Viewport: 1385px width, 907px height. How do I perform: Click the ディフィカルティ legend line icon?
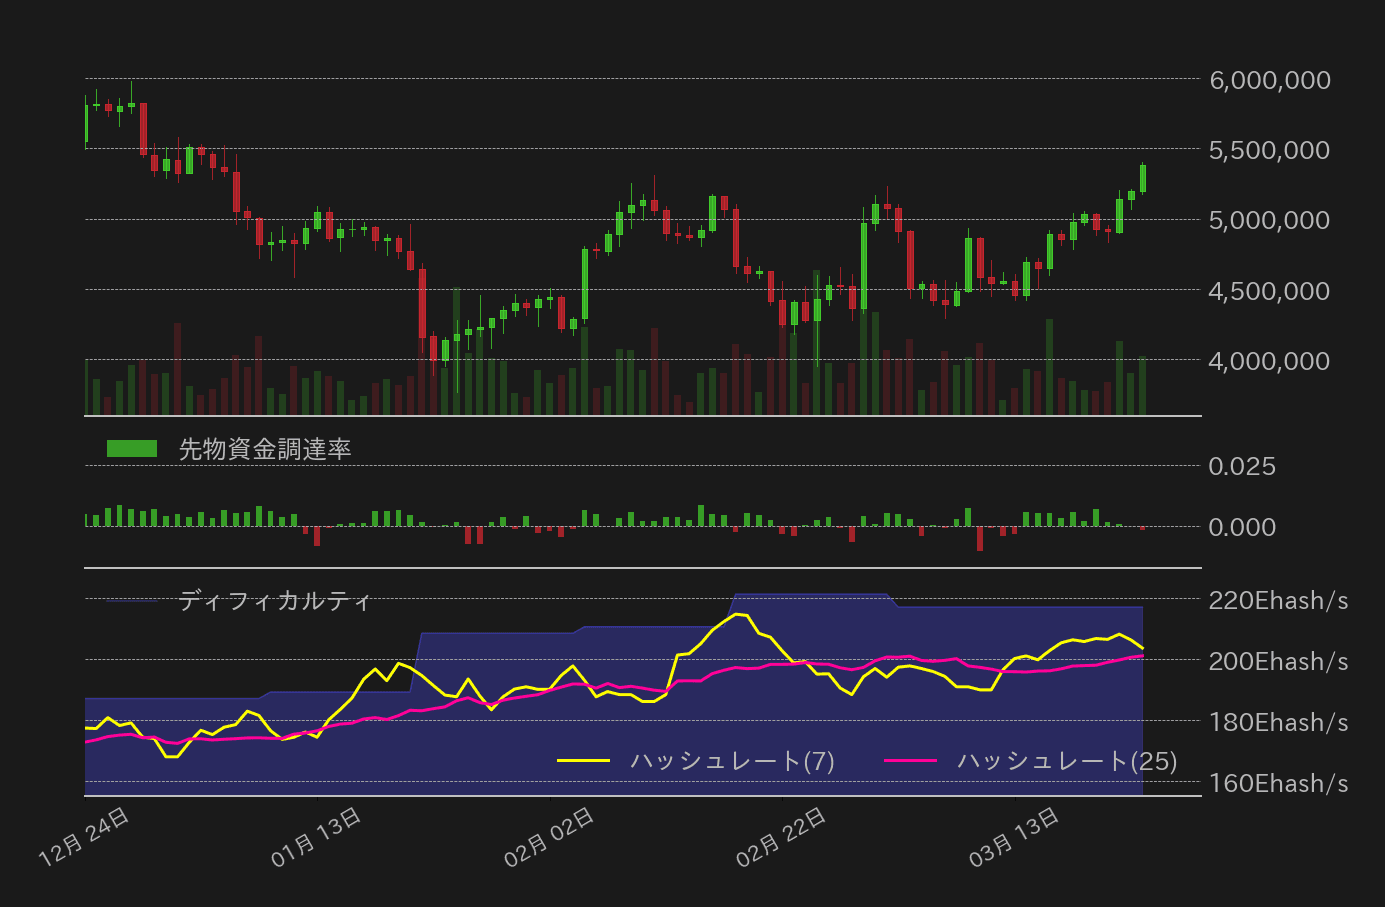pos(130,601)
